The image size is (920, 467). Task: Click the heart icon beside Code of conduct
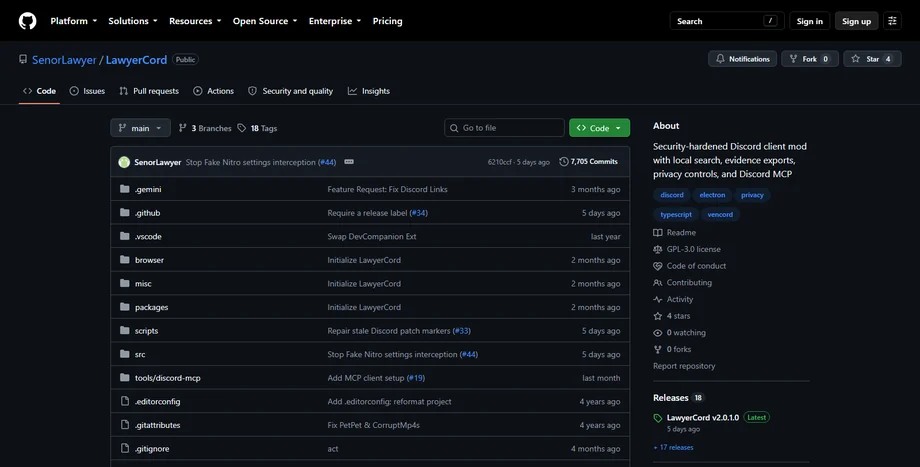658,266
